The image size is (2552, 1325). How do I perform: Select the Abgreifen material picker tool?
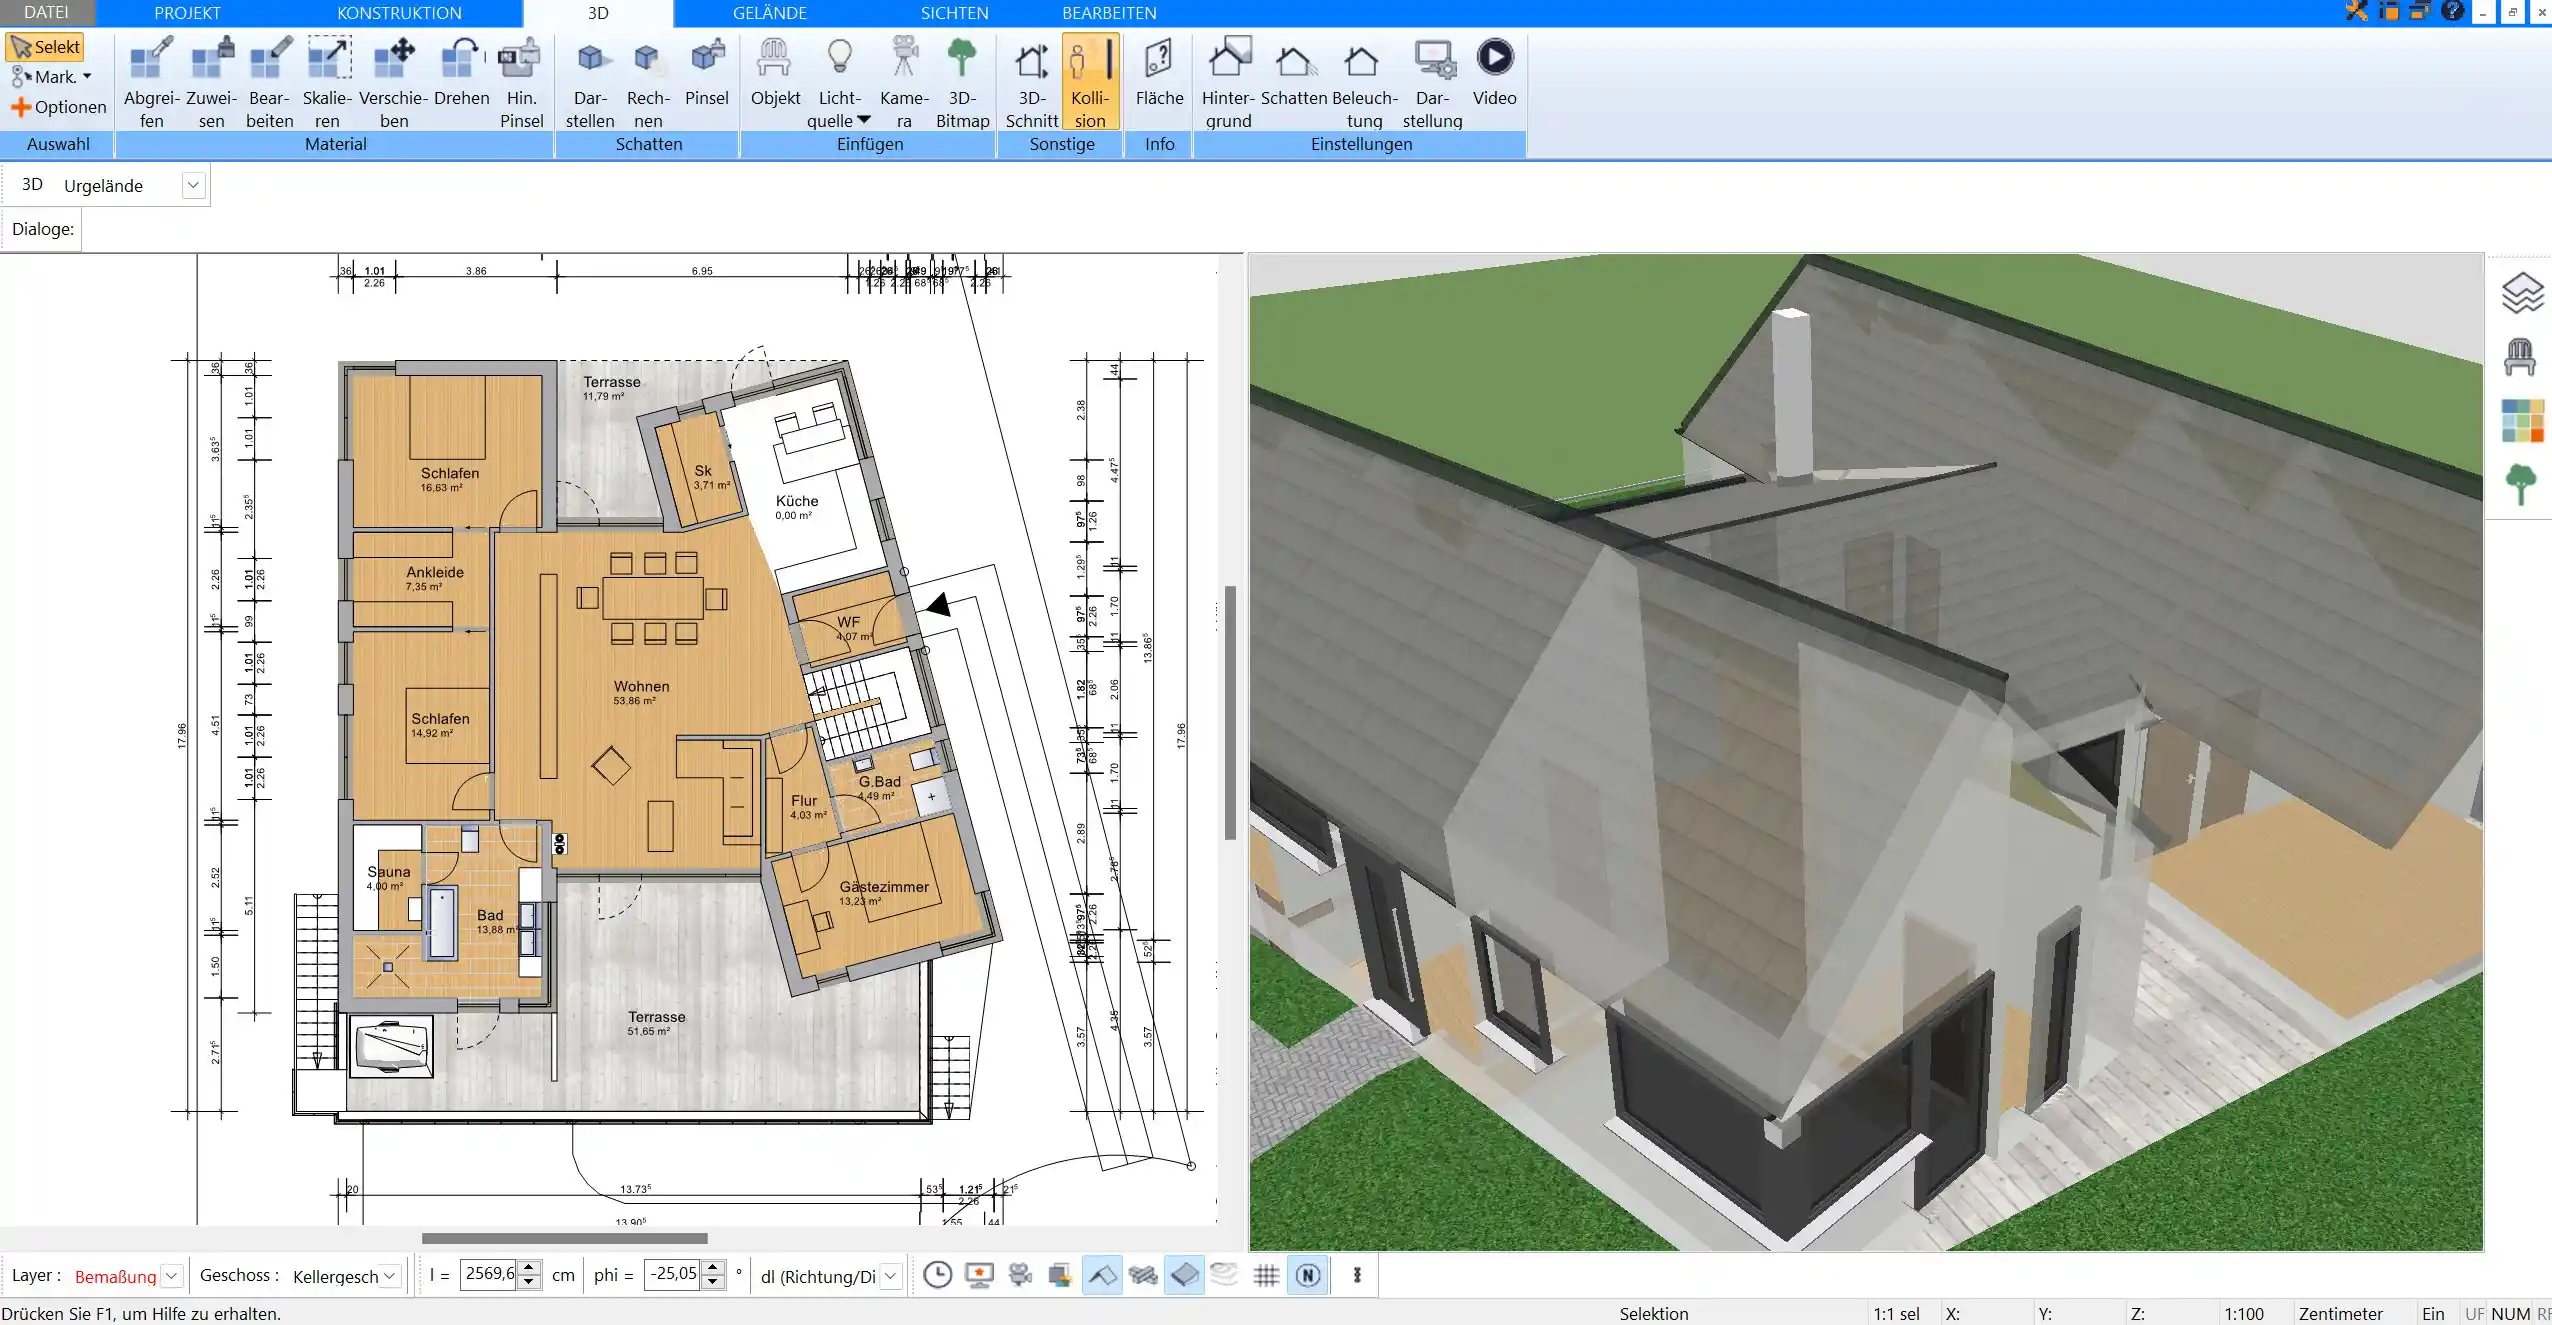(151, 82)
